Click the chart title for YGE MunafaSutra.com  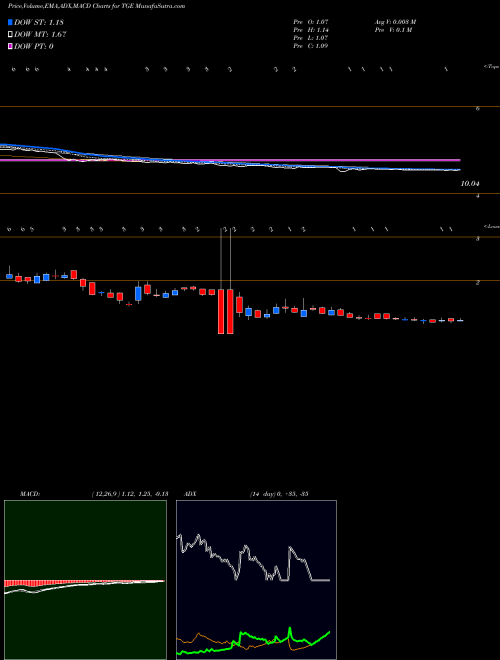point(96,7)
